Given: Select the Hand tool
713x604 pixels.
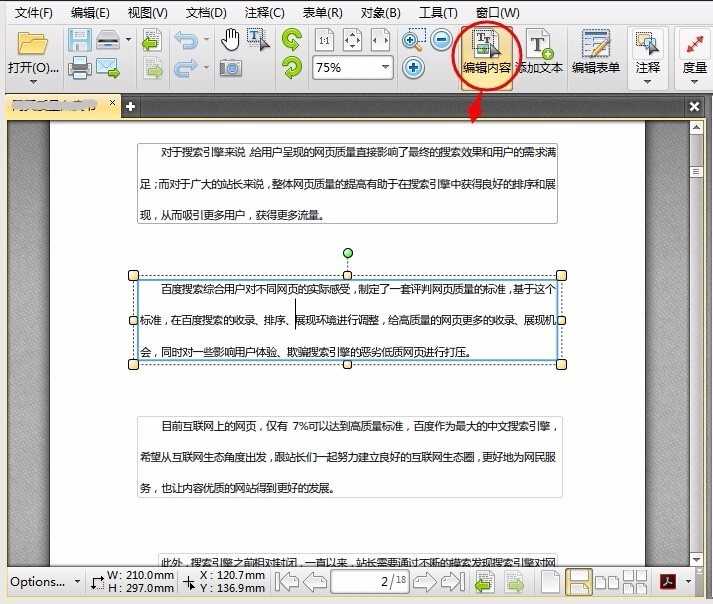Looking at the screenshot, I should tap(230, 40).
